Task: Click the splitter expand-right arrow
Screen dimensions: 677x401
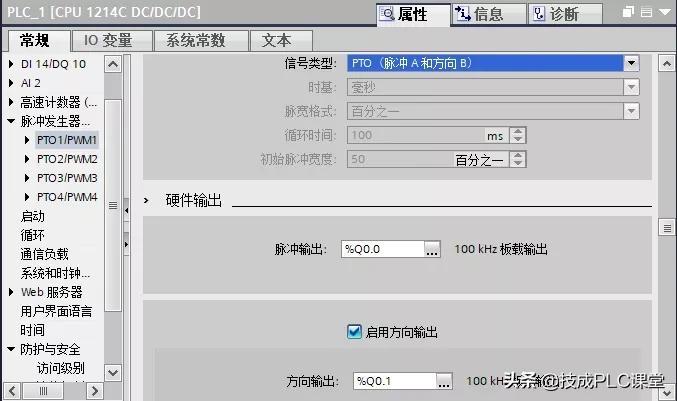Action: tap(127, 244)
